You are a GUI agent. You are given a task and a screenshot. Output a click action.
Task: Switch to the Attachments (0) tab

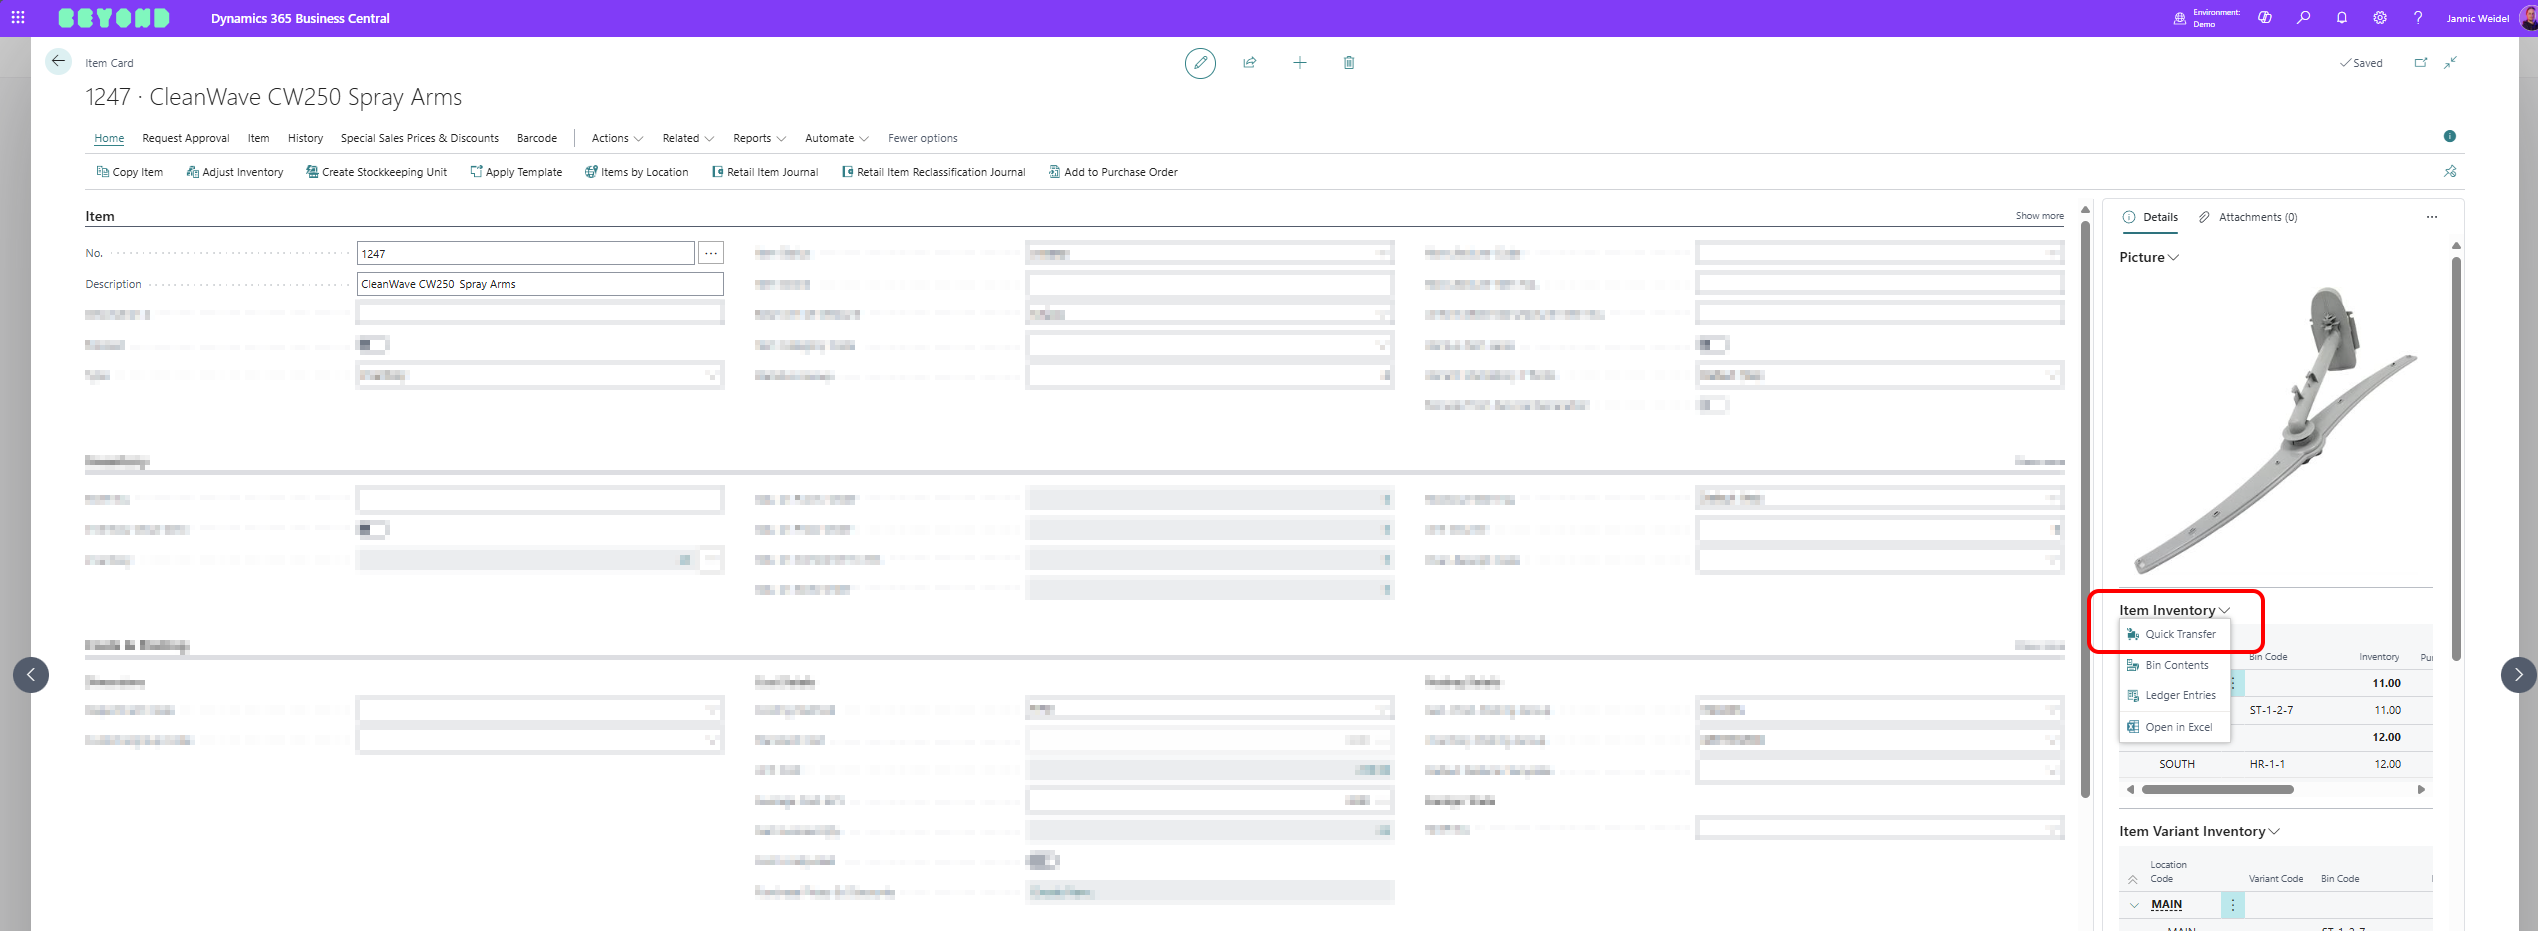tap(2256, 217)
